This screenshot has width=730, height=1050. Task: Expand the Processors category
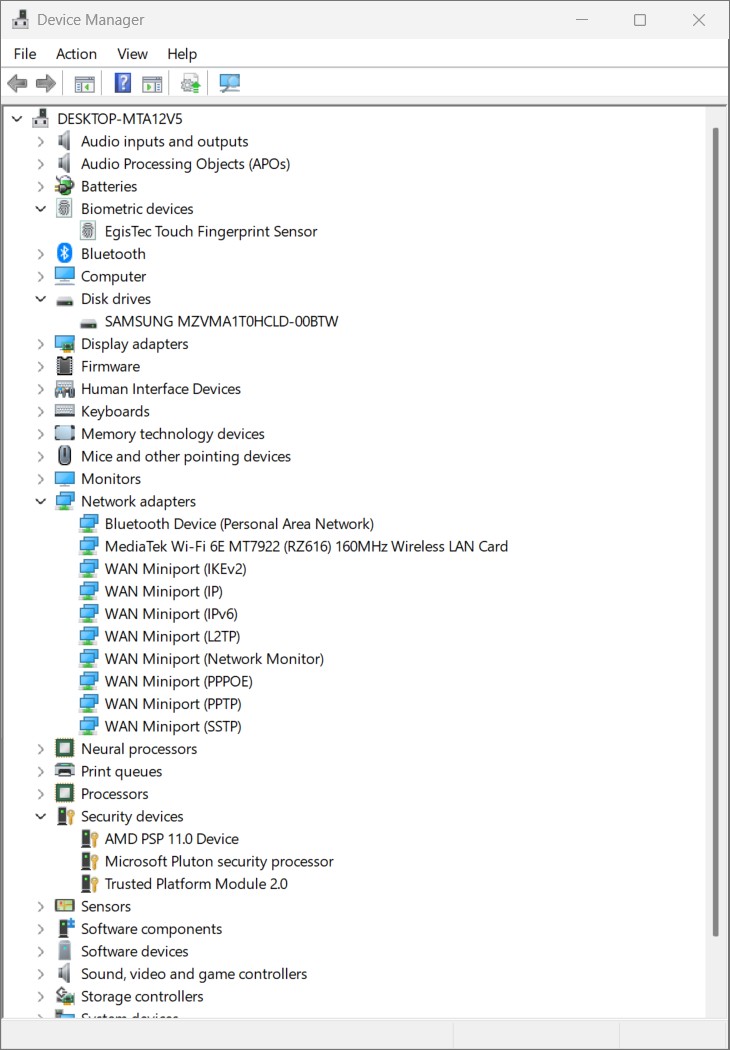(x=41, y=794)
